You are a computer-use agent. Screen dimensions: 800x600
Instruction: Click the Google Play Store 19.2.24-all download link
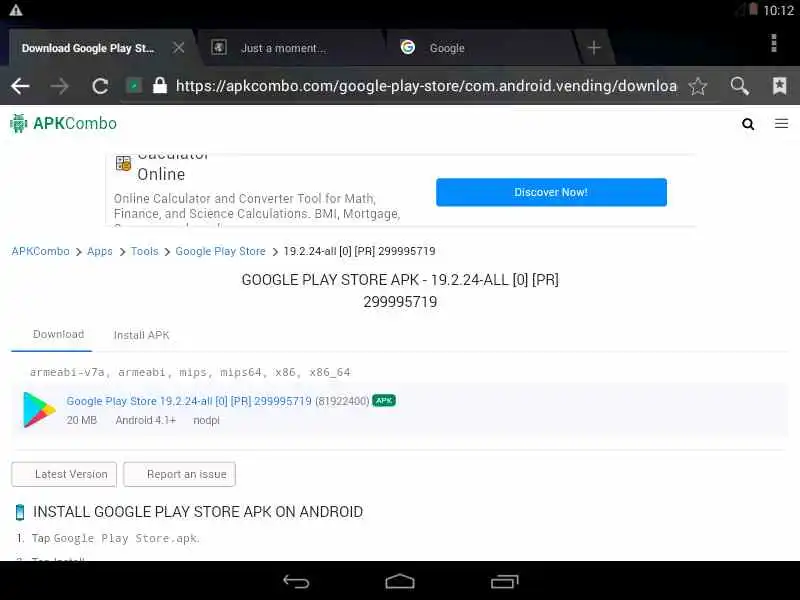[189, 401]
